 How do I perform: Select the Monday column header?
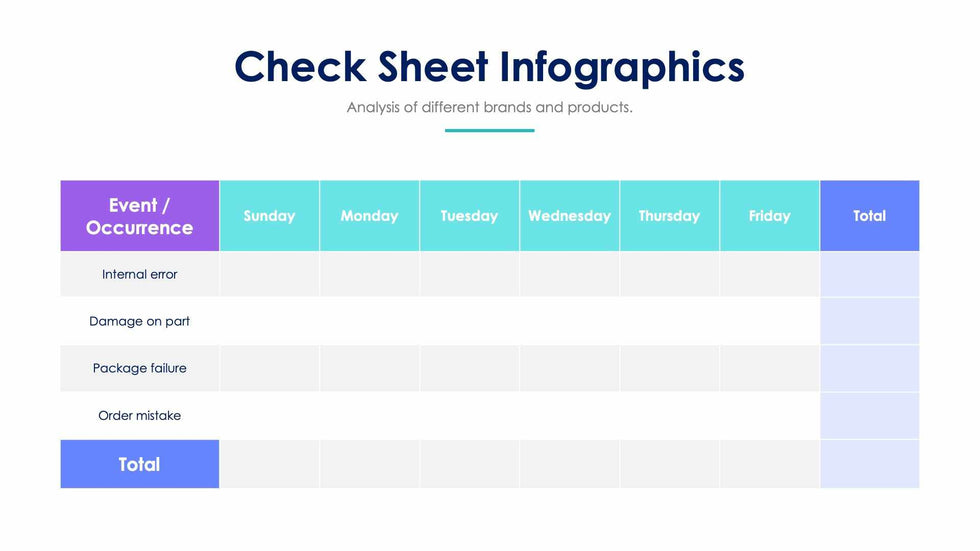point(369,216)
